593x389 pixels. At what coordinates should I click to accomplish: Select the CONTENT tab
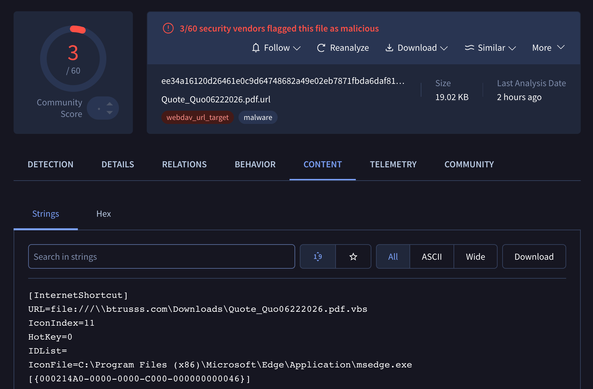(x=323, y=164)
